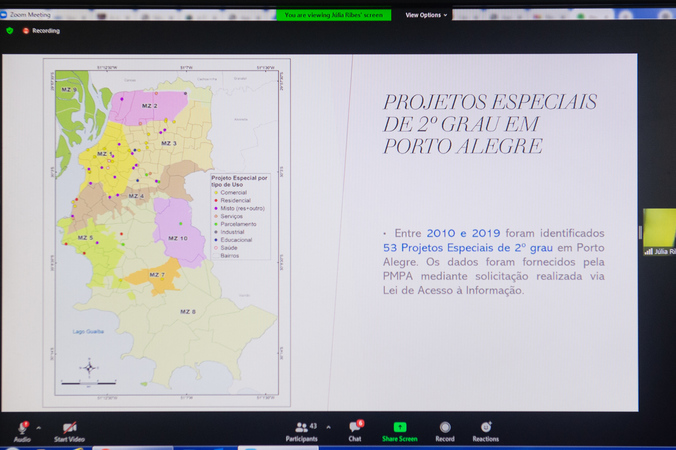Viewport: 676px width, 450px height.
Task: Click the 'MZ 10' label on map
Action: 178,238
